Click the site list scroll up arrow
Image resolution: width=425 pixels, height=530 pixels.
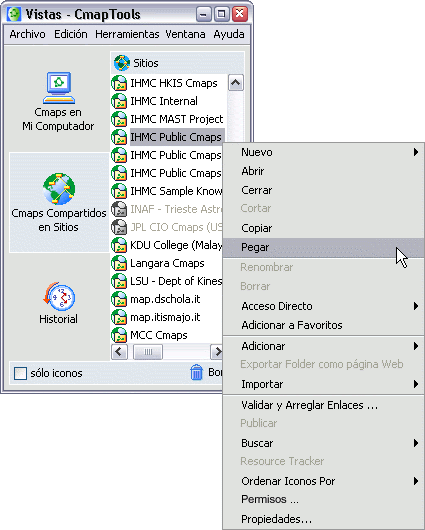(236, 83)
